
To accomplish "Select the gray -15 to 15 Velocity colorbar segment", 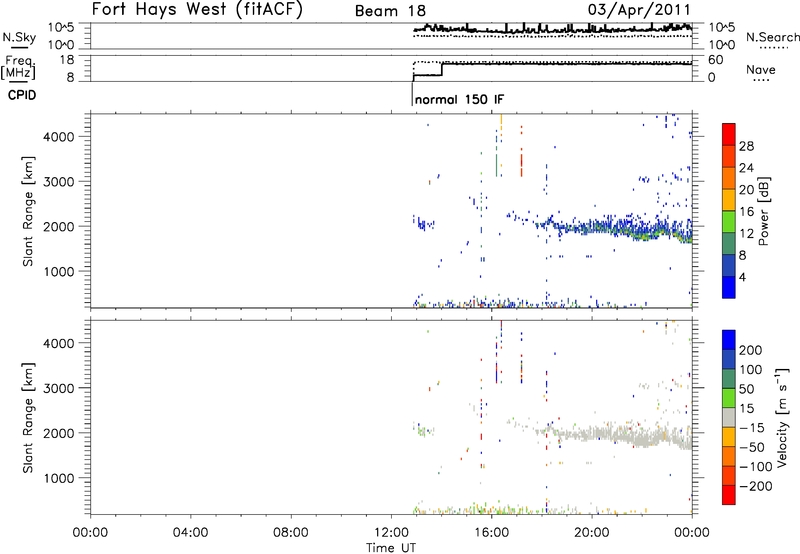I will 729,417.
